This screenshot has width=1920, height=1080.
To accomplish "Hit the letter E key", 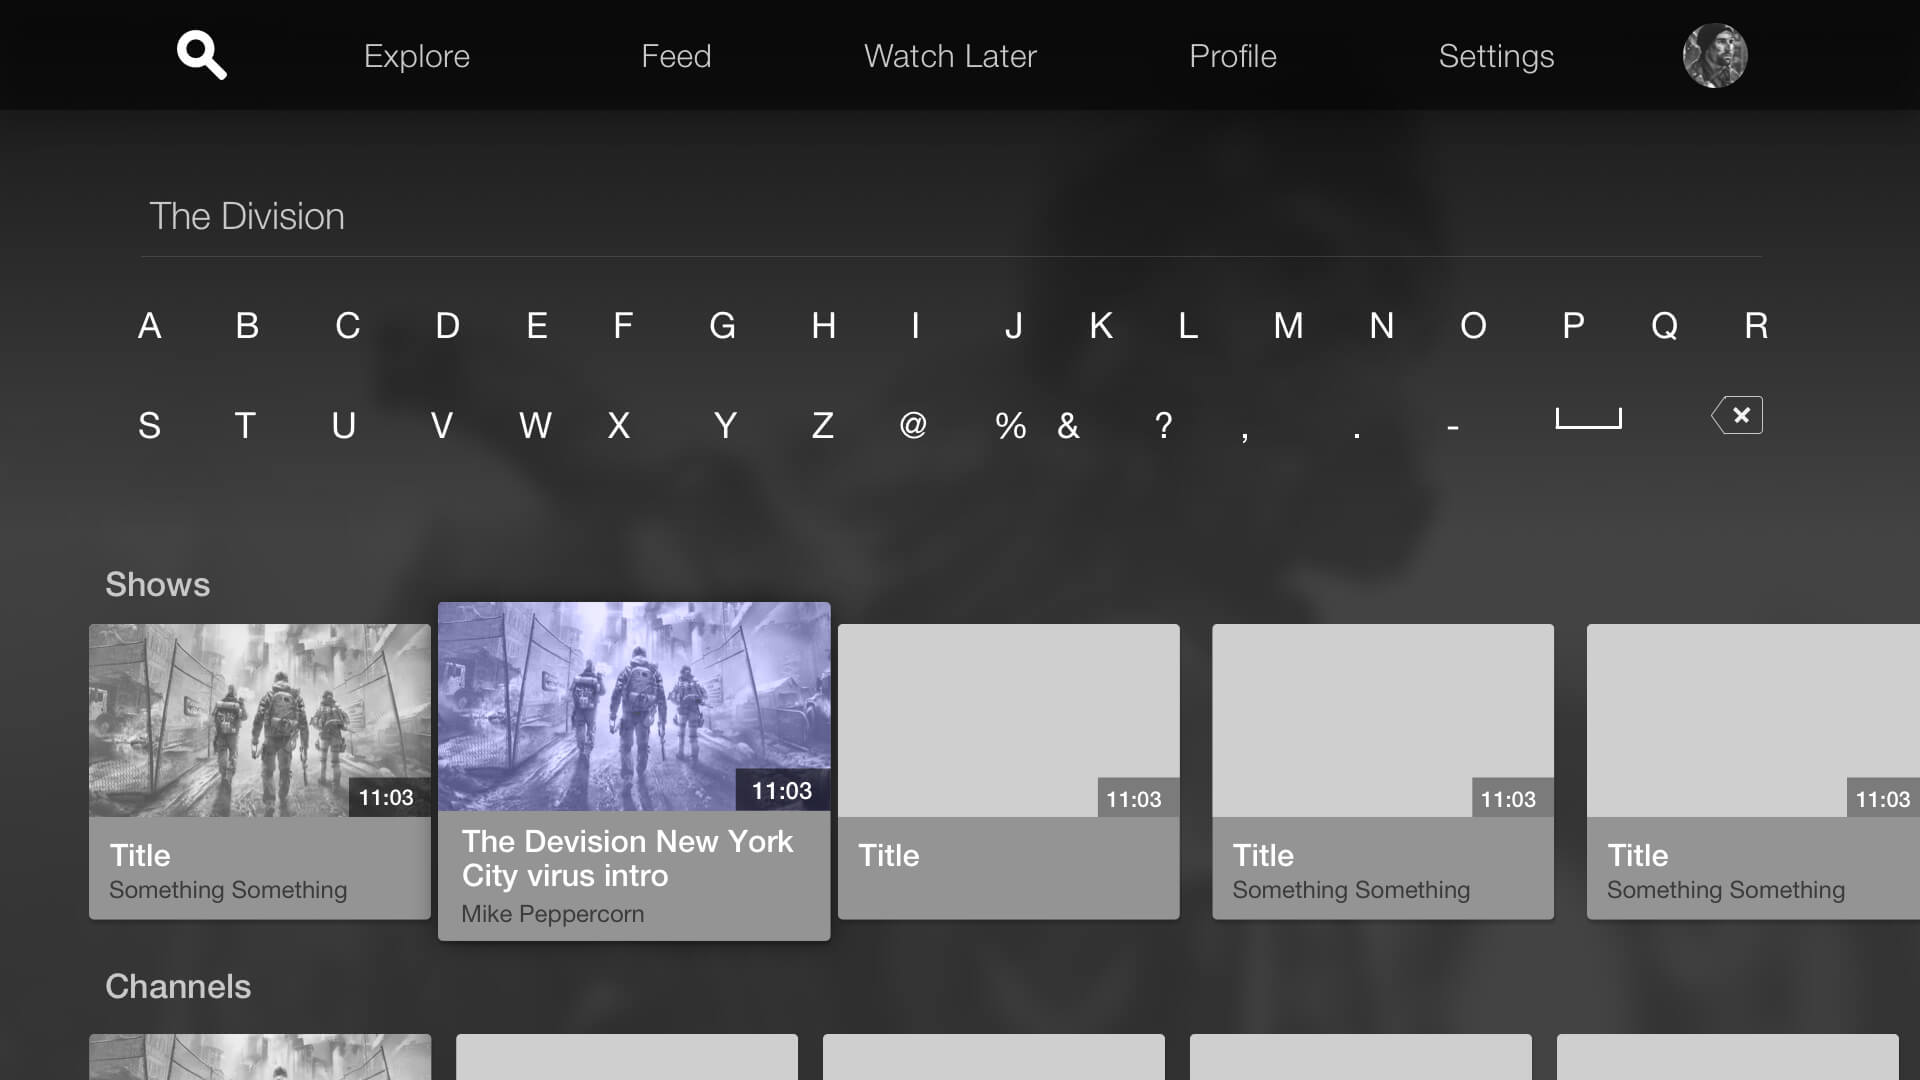I will pyautogui.click(x=537, y=326).
